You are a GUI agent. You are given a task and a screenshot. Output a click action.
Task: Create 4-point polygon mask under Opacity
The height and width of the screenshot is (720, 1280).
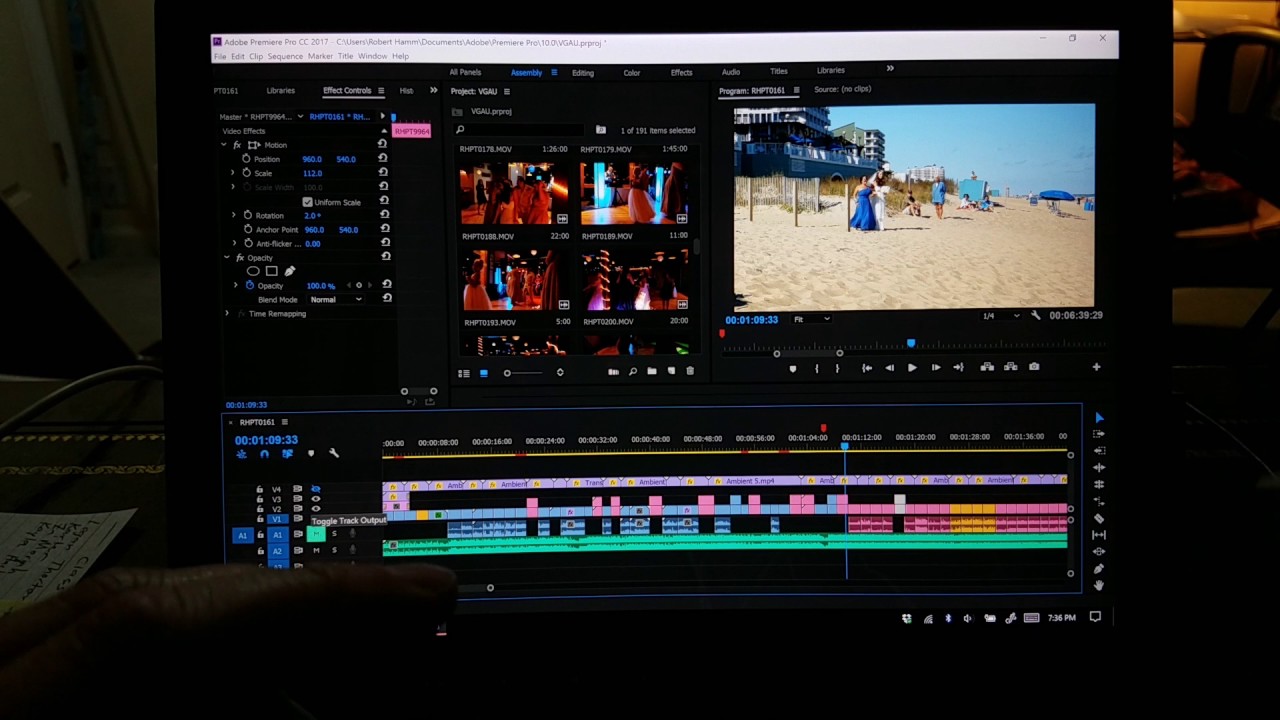point(271,271)
